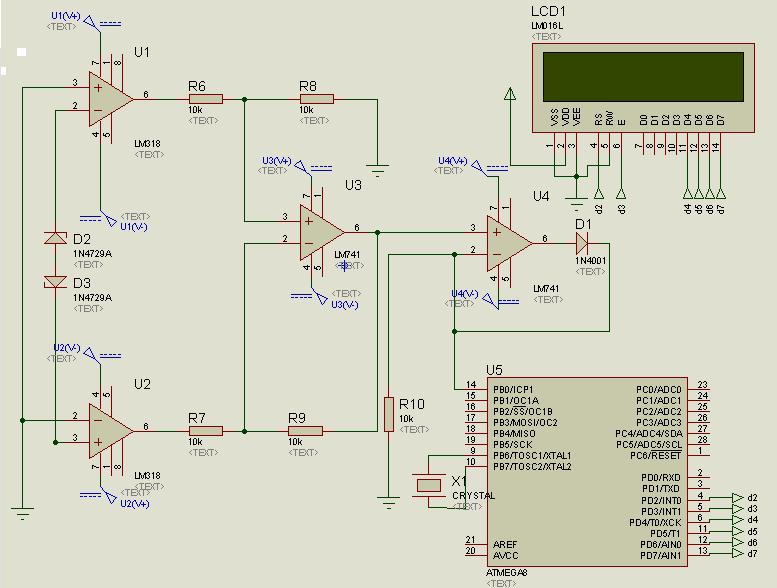Click the power arrow terminal near LCD
Viewport: 777px width, 588px height.
click(510, 94)
